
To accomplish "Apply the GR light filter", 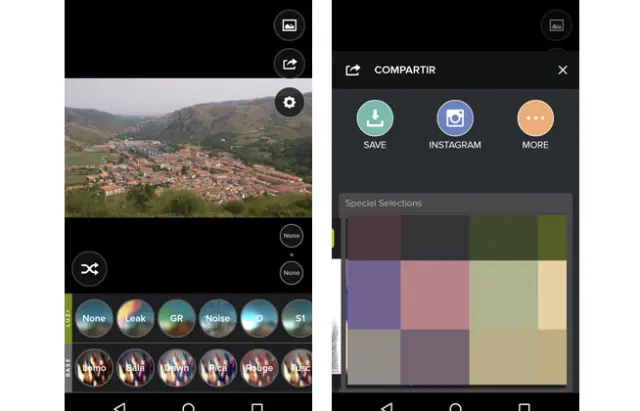I will pos(177,318).
